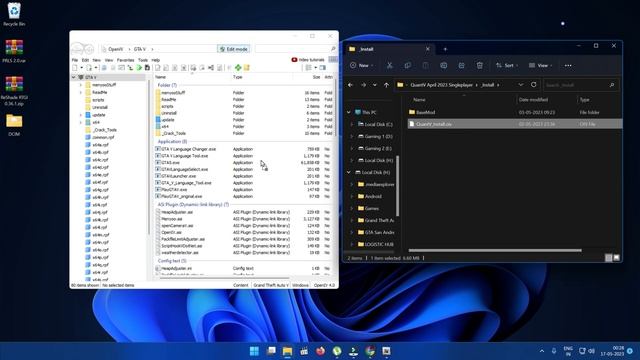Click the Rename icon in File Explorer

pos(443,65)
